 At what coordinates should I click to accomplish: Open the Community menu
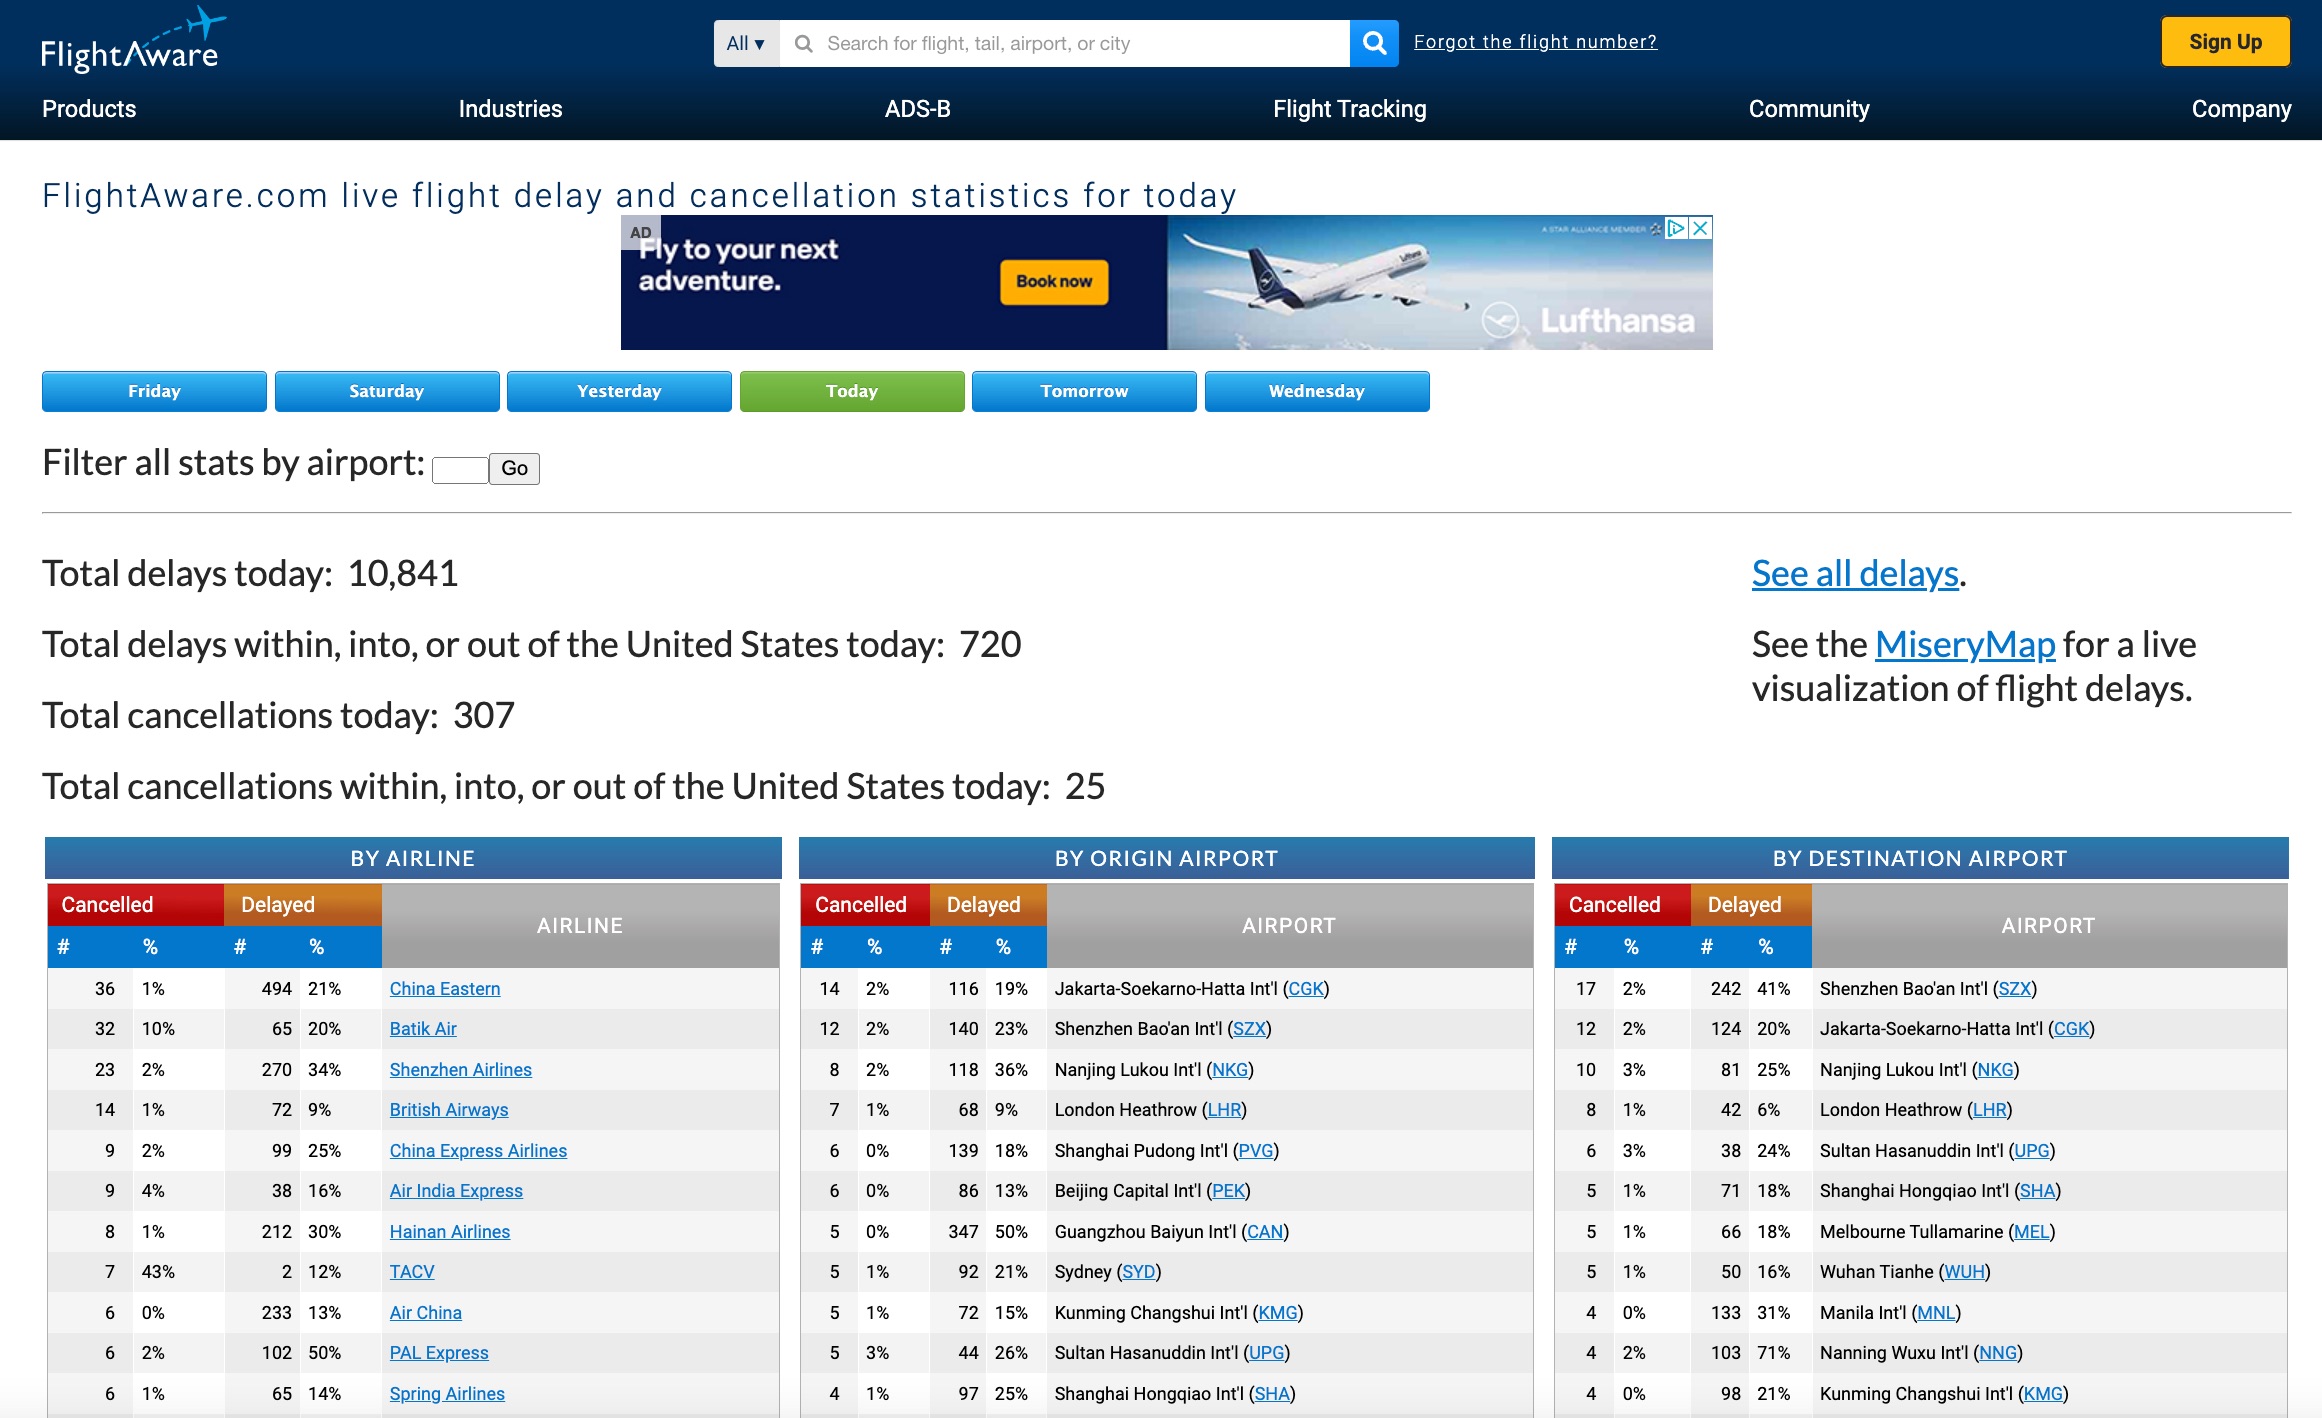(1808, 109)
